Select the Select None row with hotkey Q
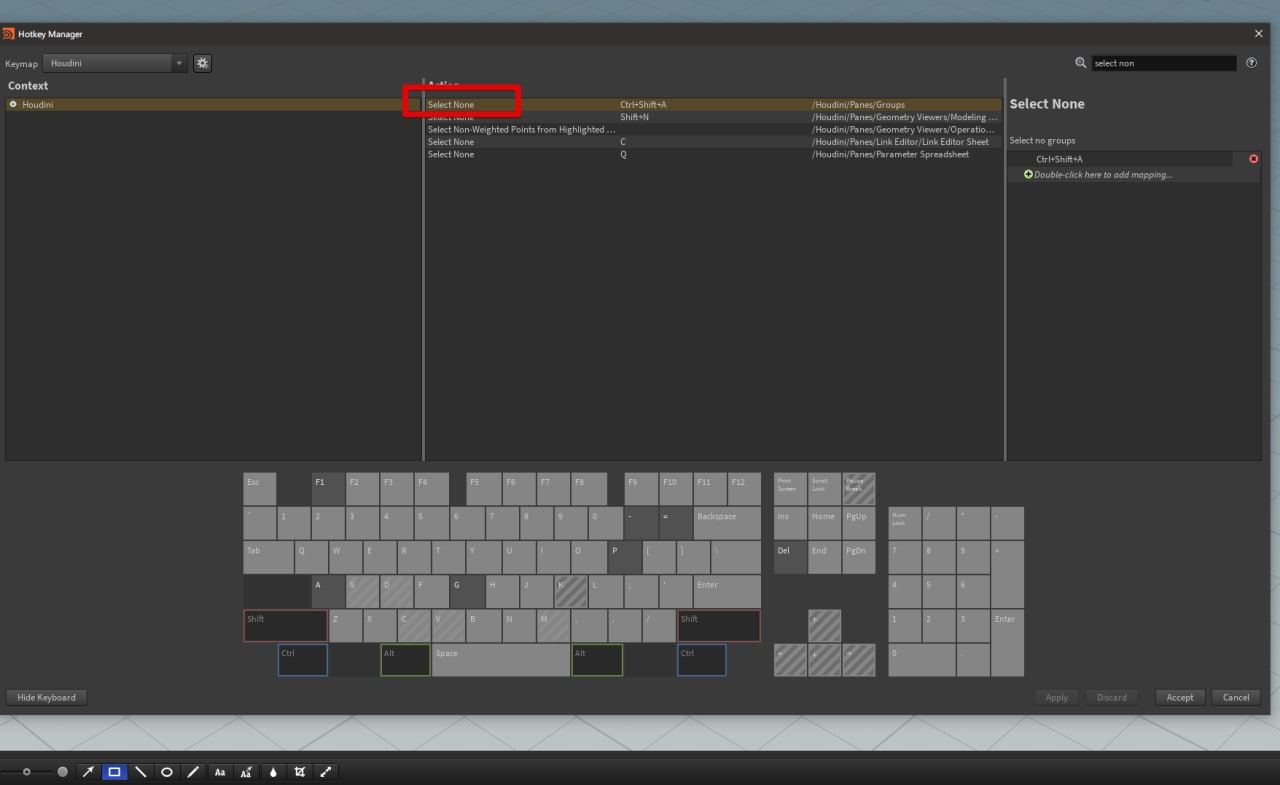The image size is (1280, 785). tap(713, 154)
